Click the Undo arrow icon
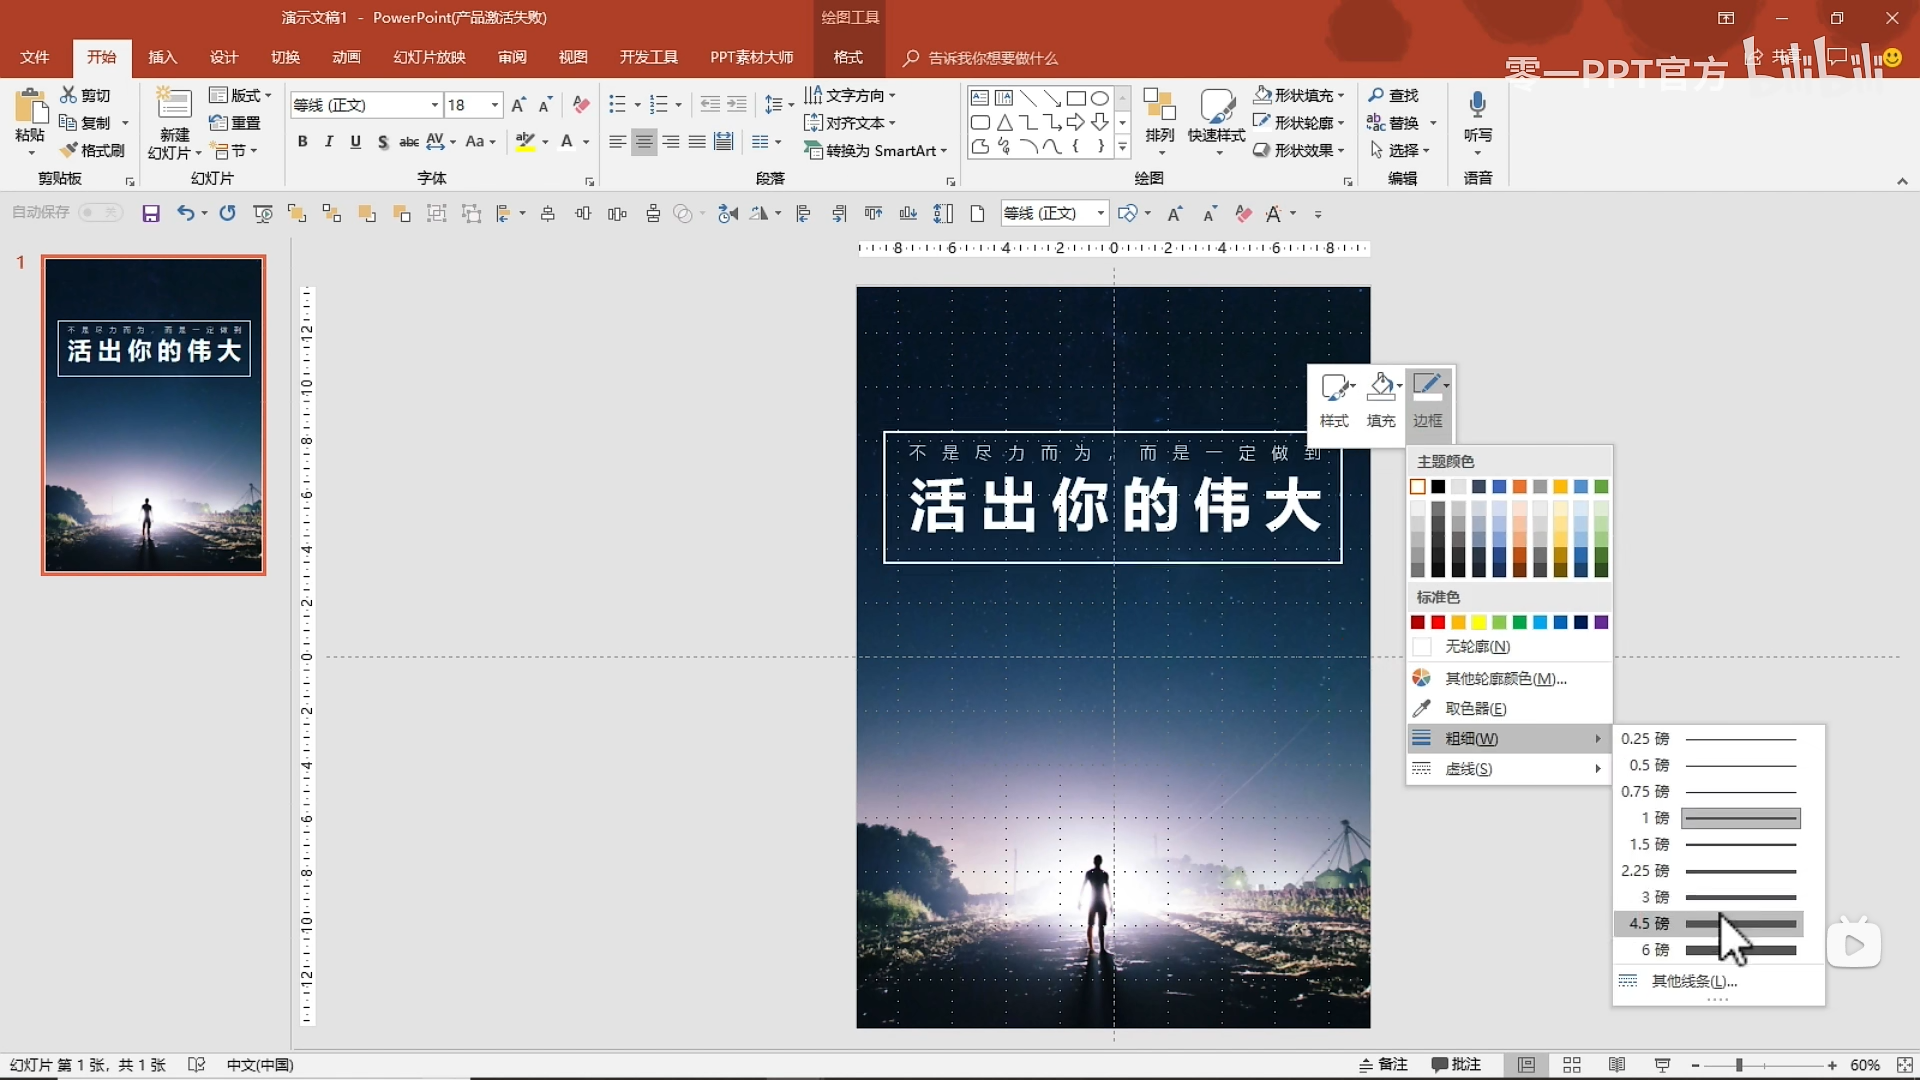 [185, 213]
